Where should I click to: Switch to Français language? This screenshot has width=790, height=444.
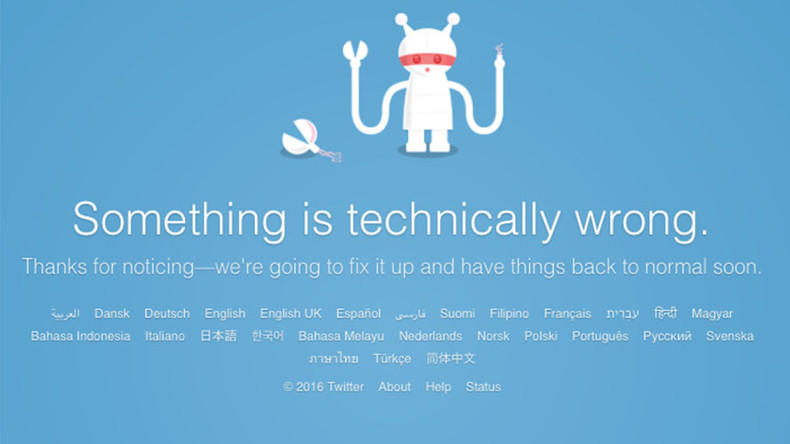coord(567,314)
